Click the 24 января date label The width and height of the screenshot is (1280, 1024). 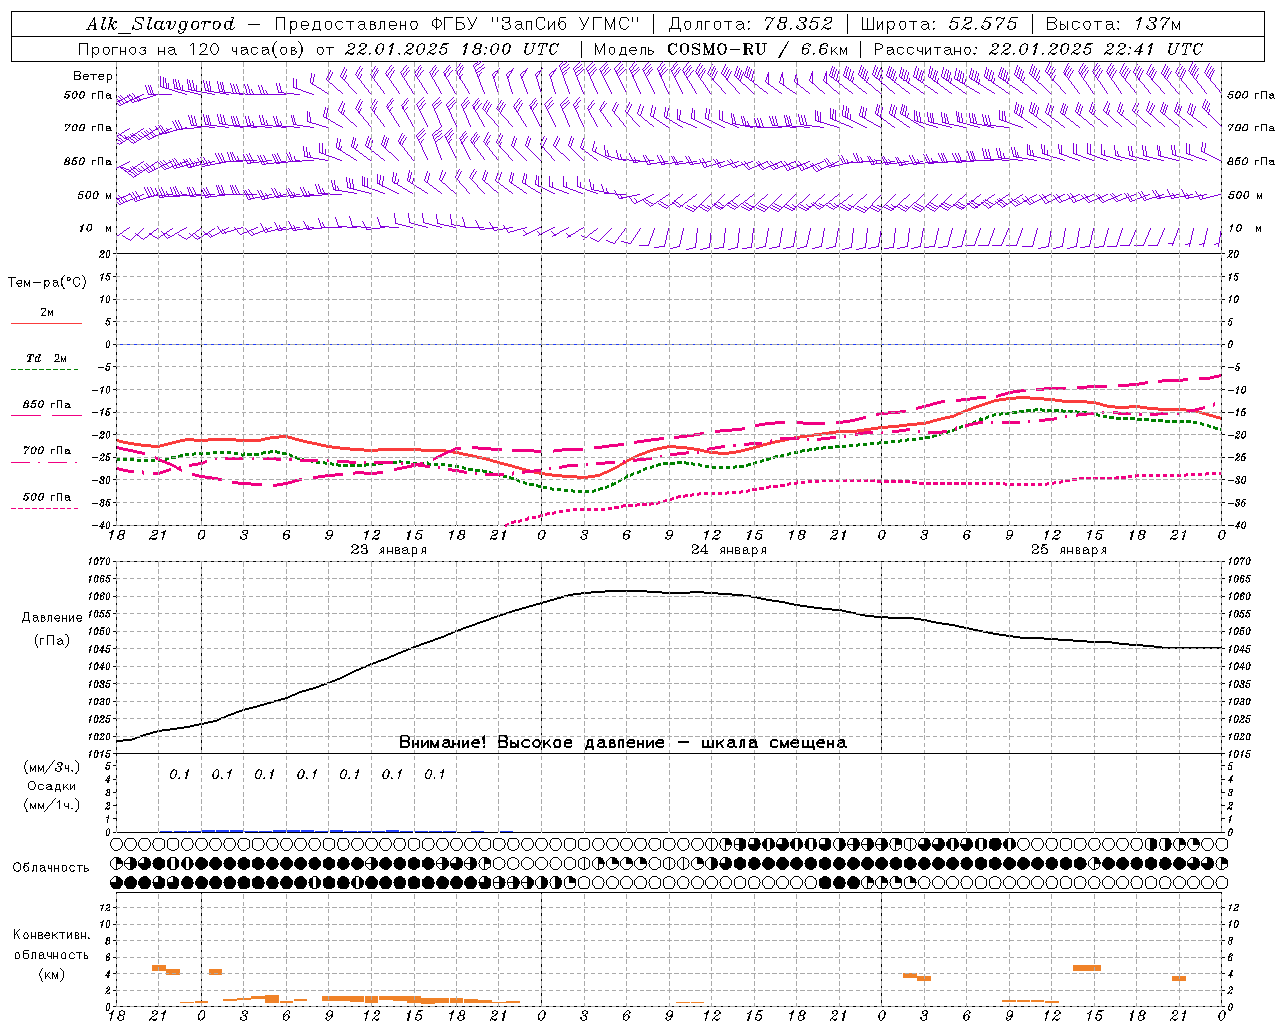tap(729, 550)
